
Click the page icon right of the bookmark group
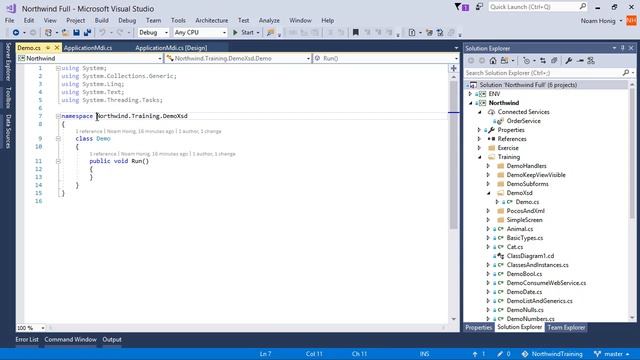point(411,33)
